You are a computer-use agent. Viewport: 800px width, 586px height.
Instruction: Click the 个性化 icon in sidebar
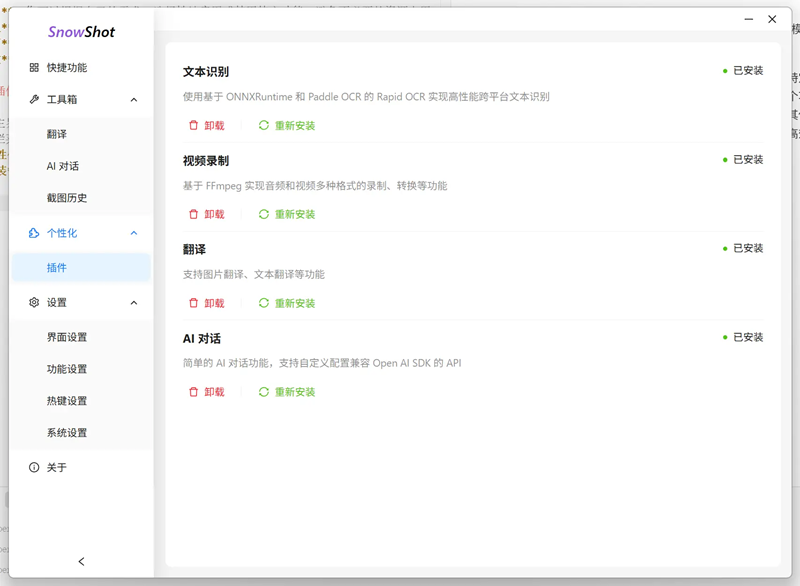34,233
